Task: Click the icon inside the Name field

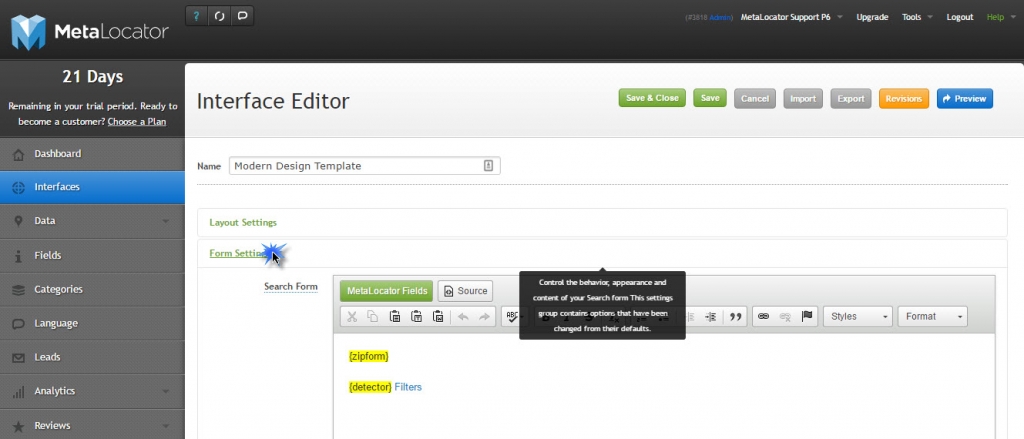Action: [488, 166]
